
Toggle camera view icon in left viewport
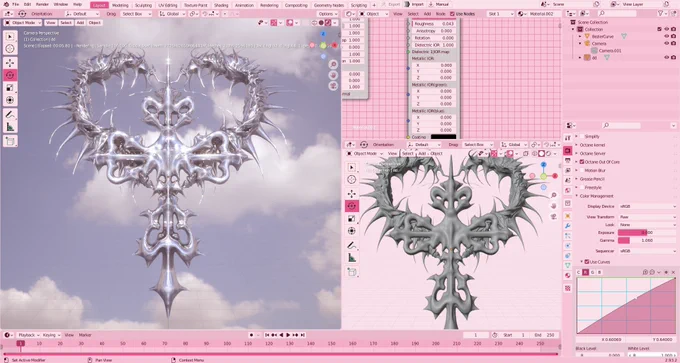click(333, 86)
